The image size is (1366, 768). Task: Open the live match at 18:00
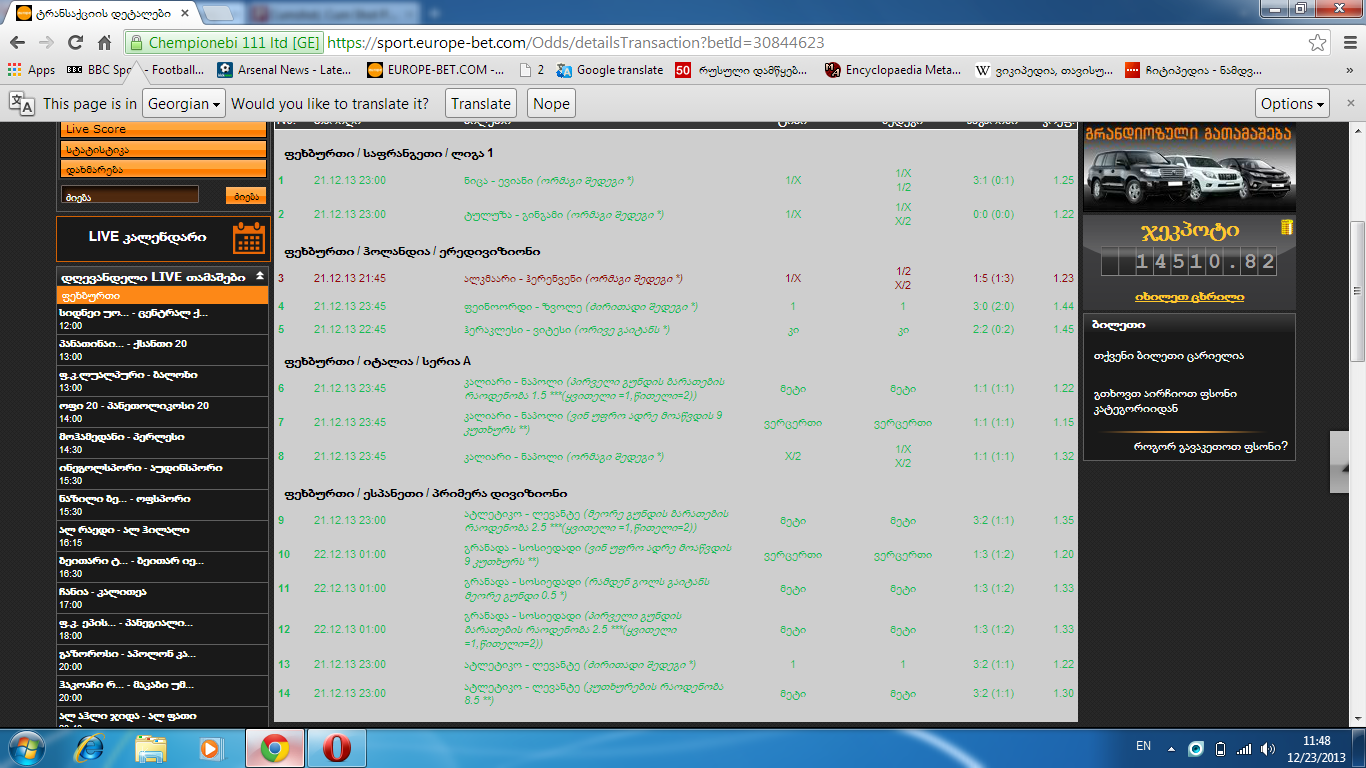(x=163, y=629)
